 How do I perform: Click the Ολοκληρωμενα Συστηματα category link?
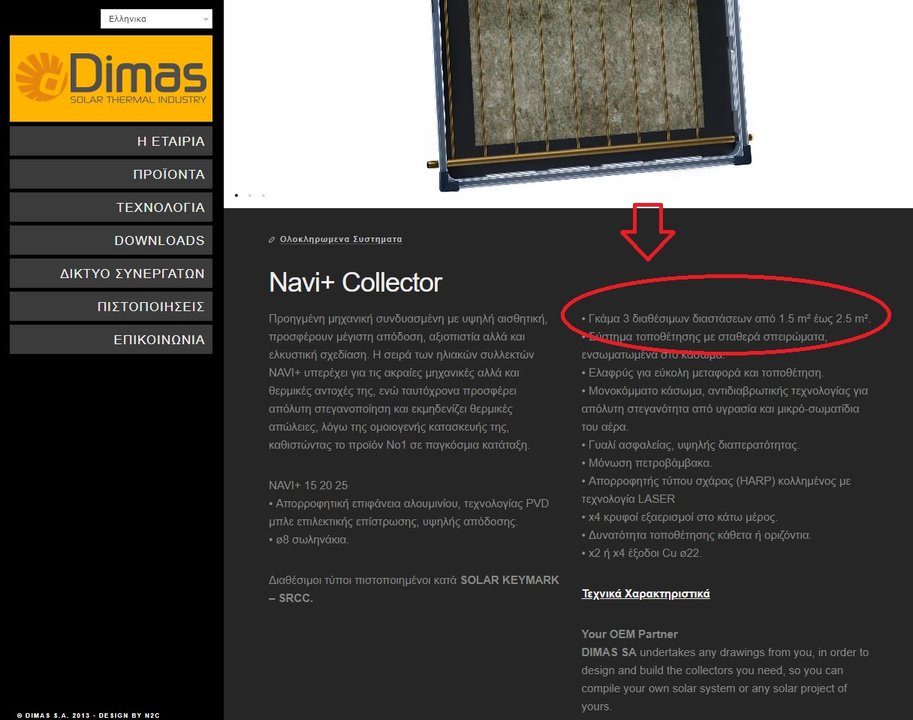[341, 239]
